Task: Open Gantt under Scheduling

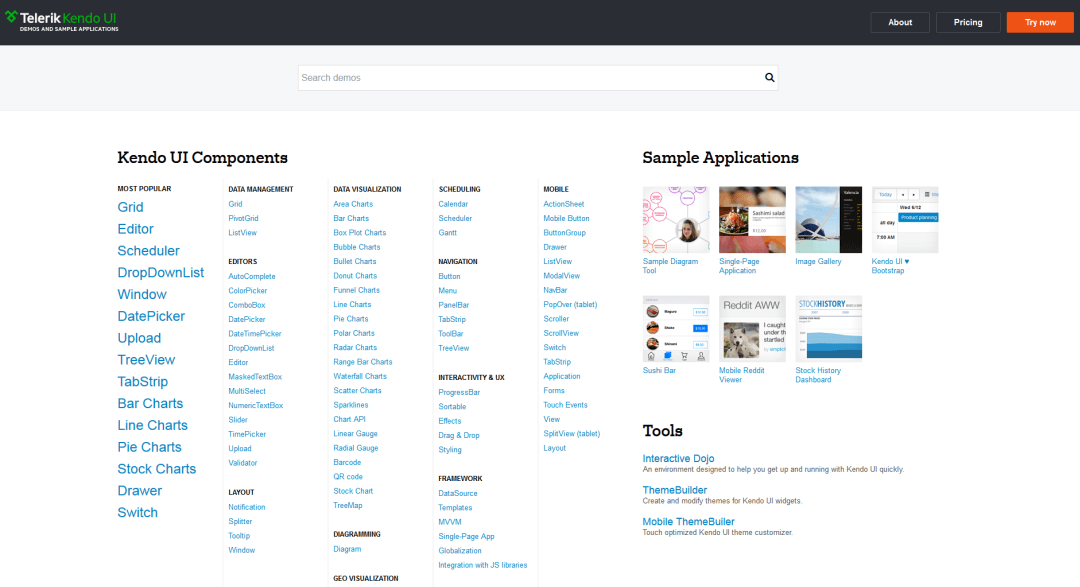Action: point(447,233)
